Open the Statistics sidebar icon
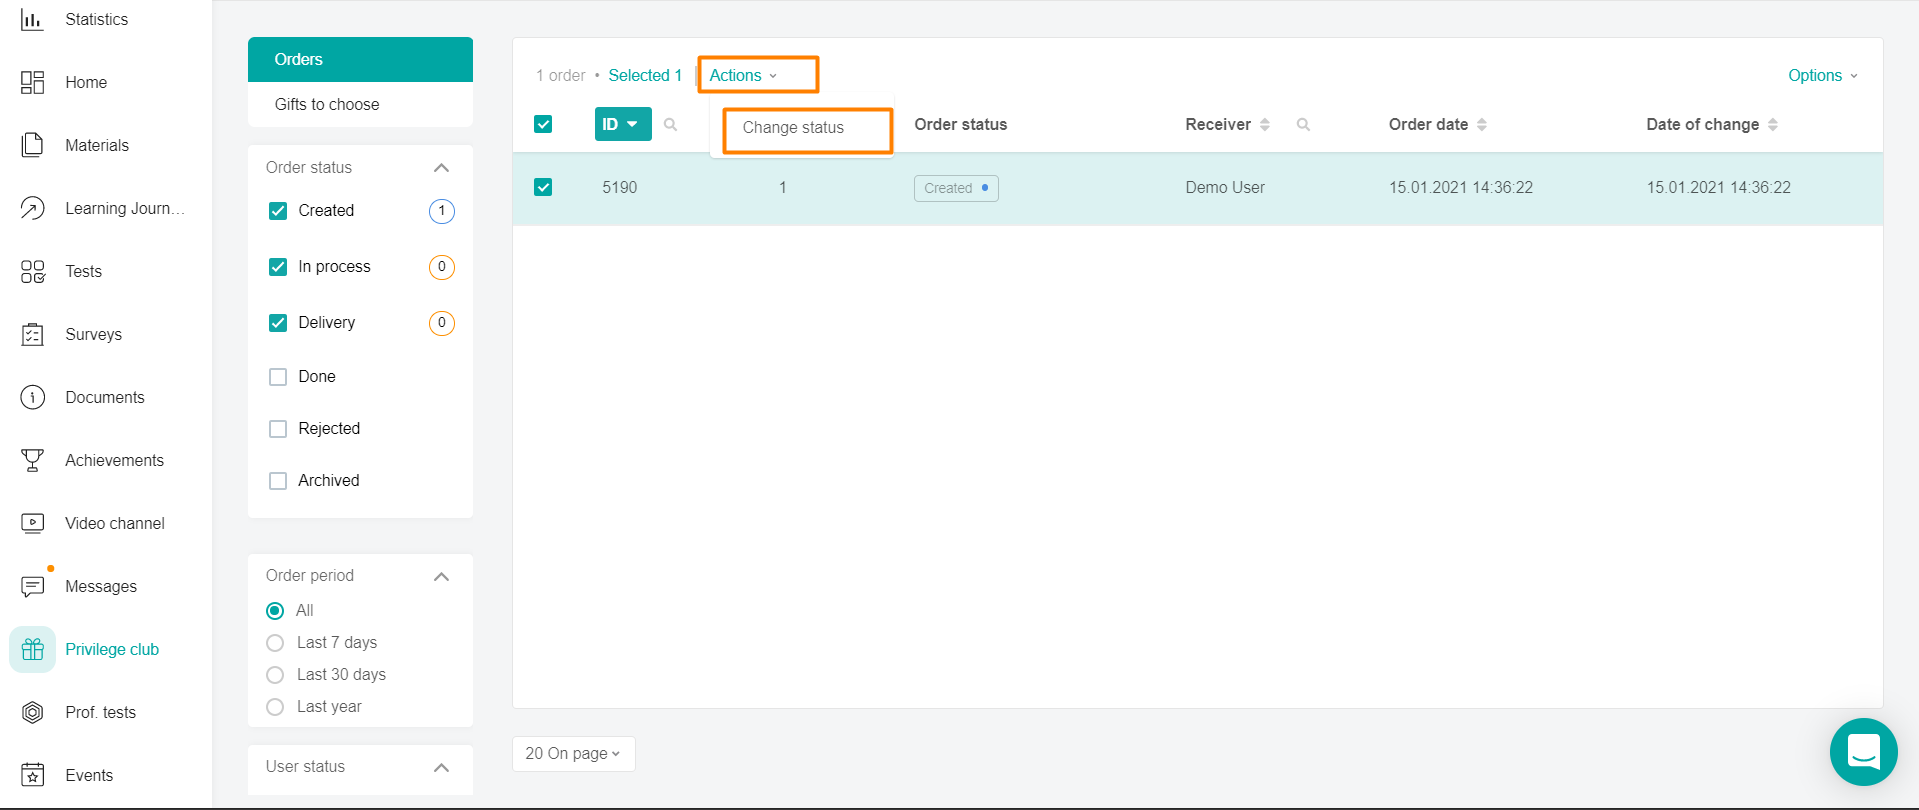The image size is (1919, 810). tap(32, 19)
